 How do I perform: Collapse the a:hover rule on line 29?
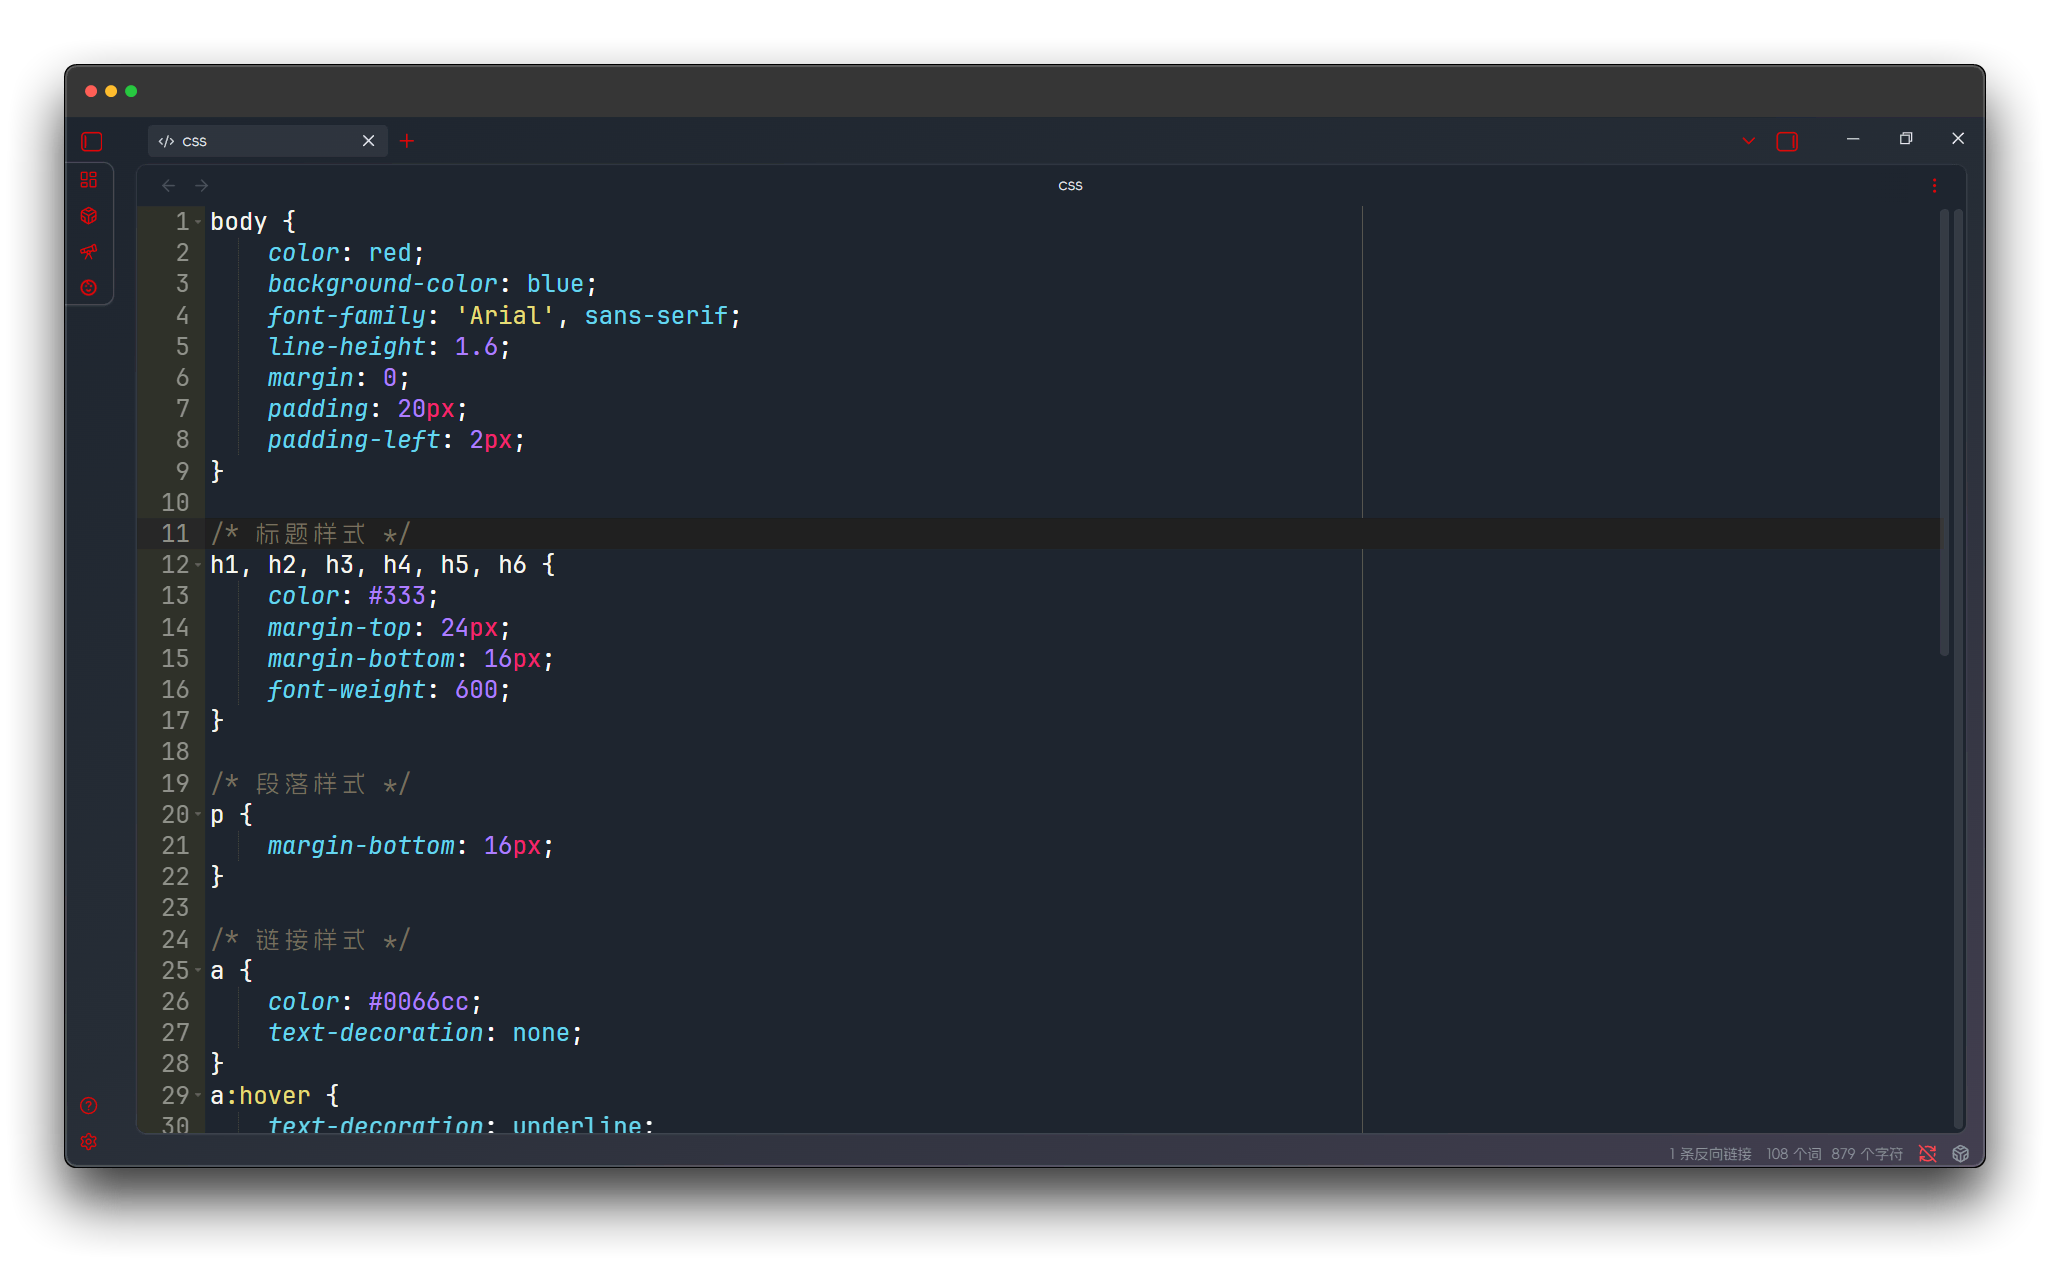pos(198,1095)
